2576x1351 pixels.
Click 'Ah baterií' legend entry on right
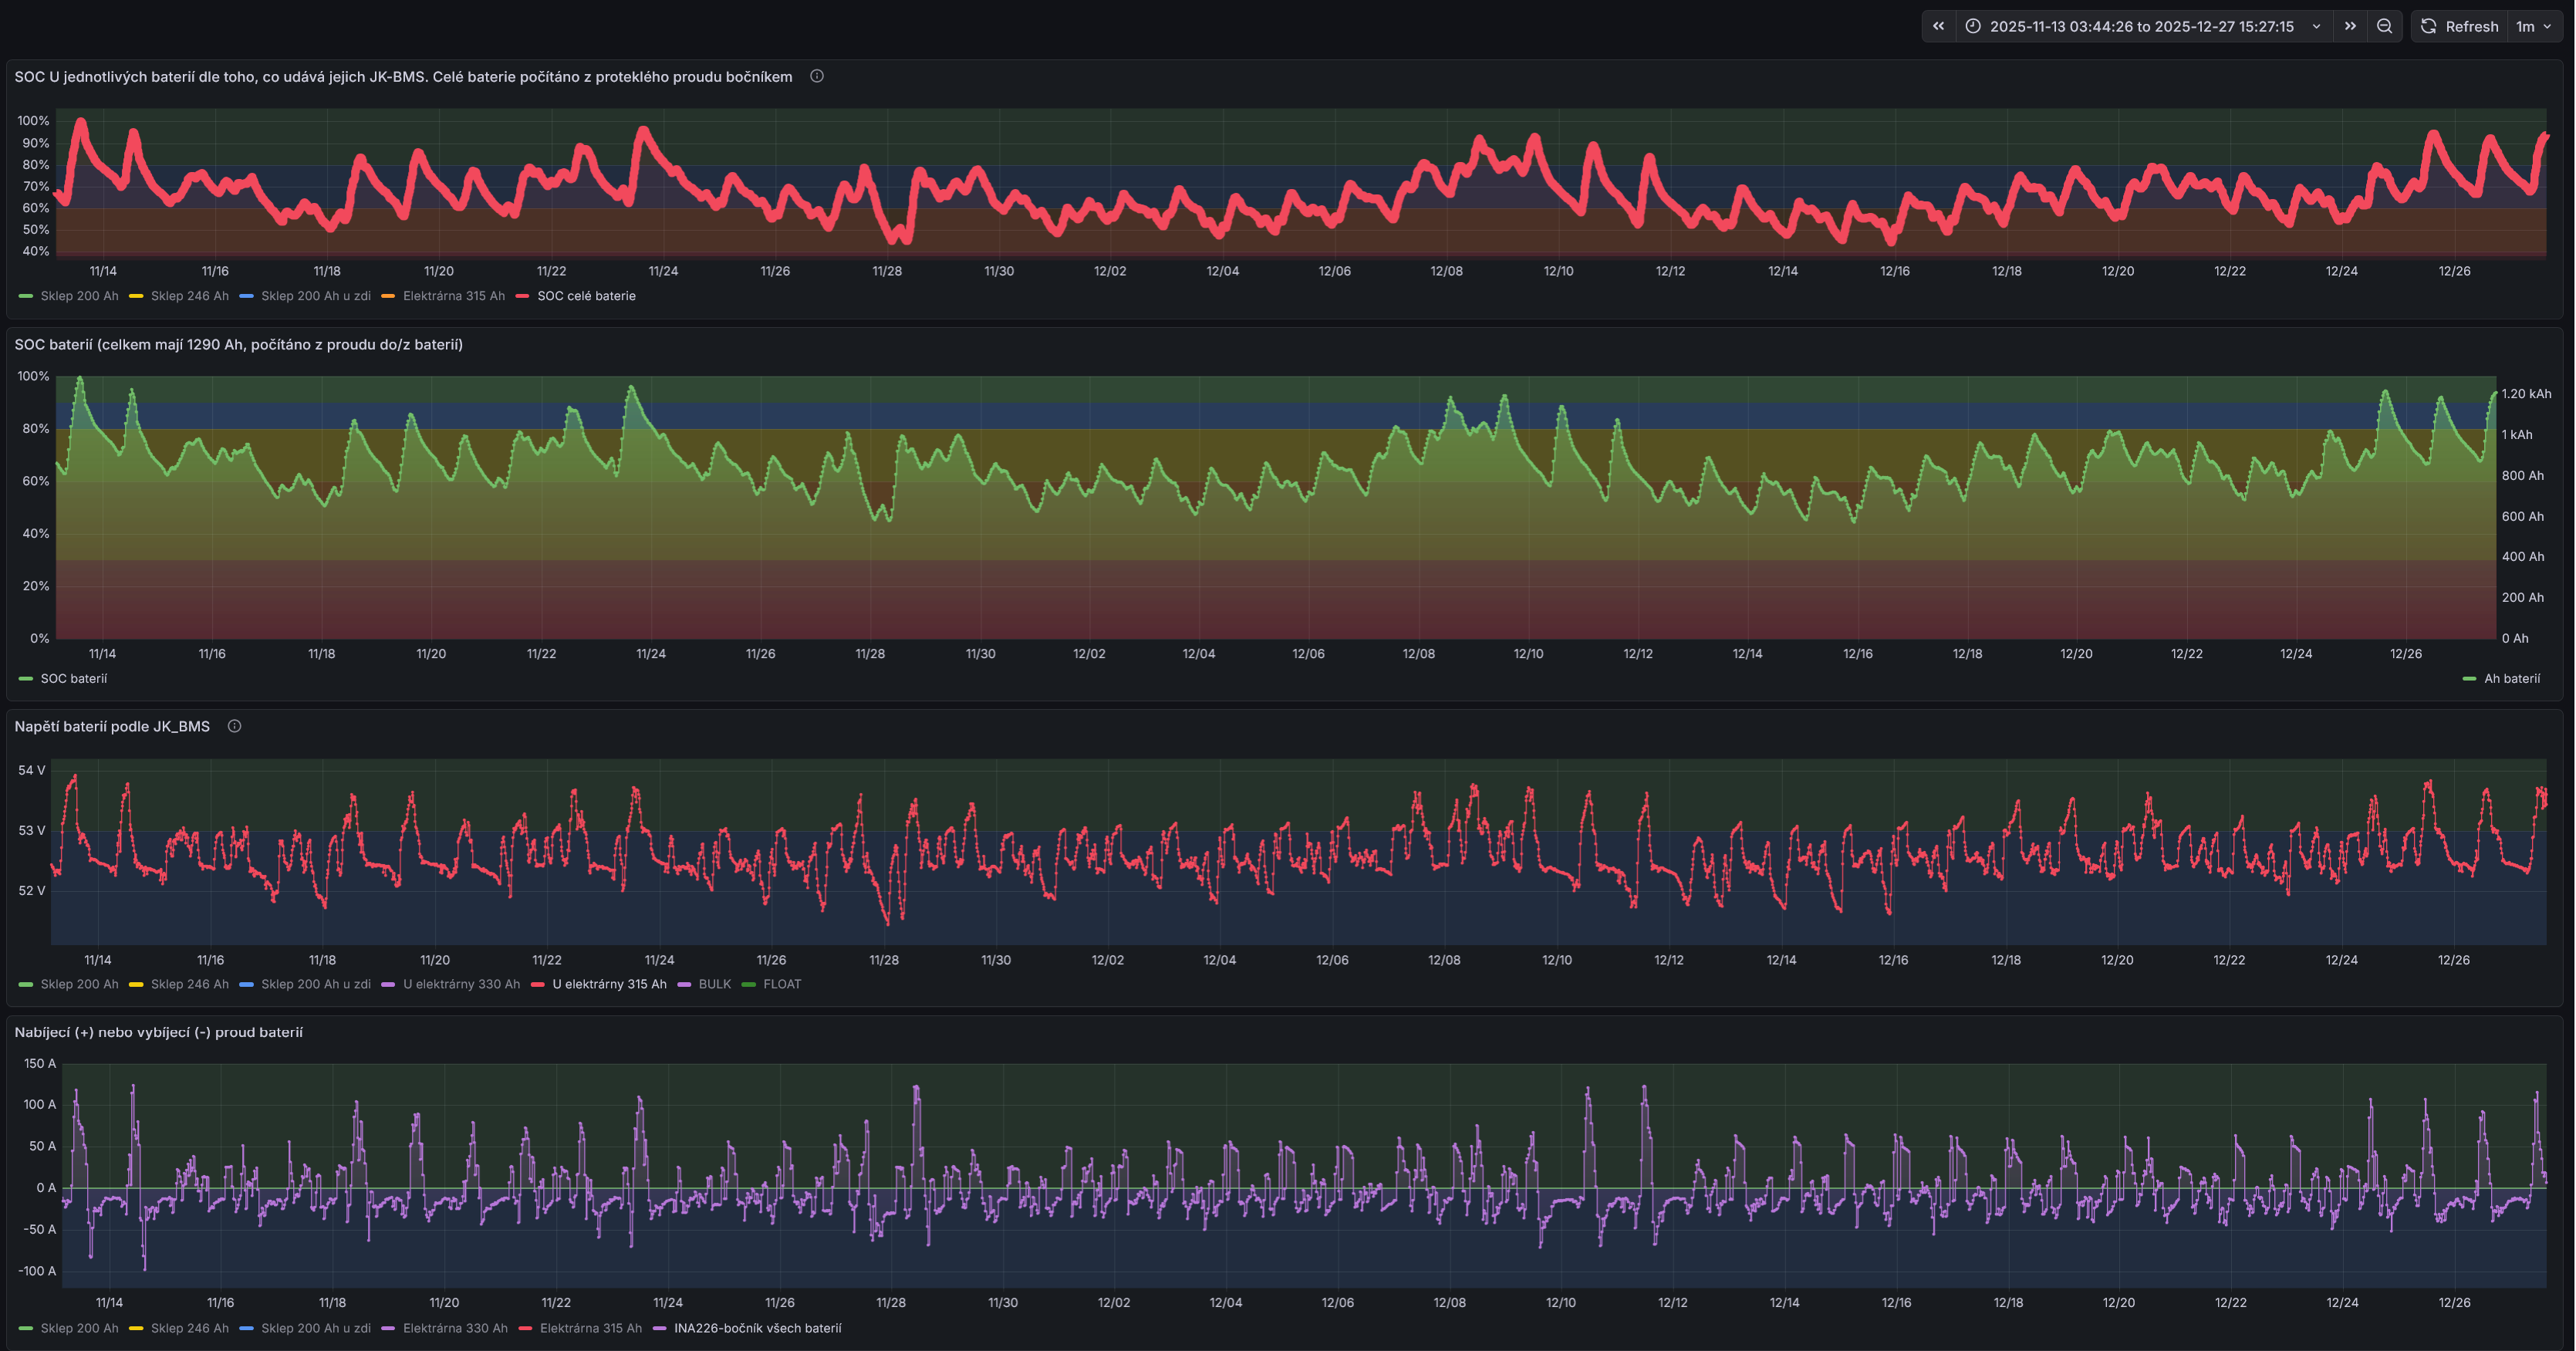2511,678
